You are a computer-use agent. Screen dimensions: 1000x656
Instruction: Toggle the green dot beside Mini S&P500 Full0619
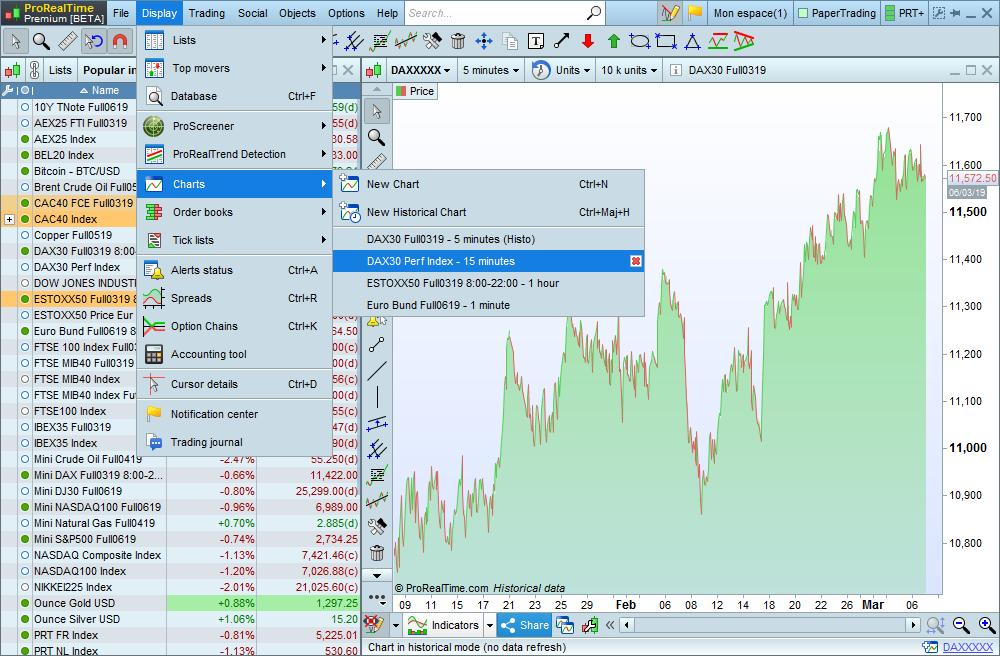[x=25, y=539]
